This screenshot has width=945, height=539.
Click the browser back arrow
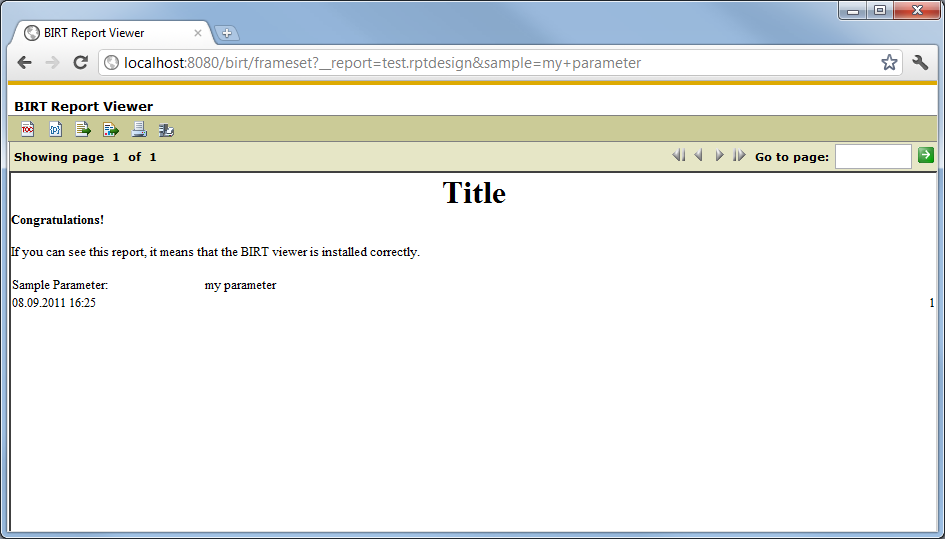(x=24, y=63)
